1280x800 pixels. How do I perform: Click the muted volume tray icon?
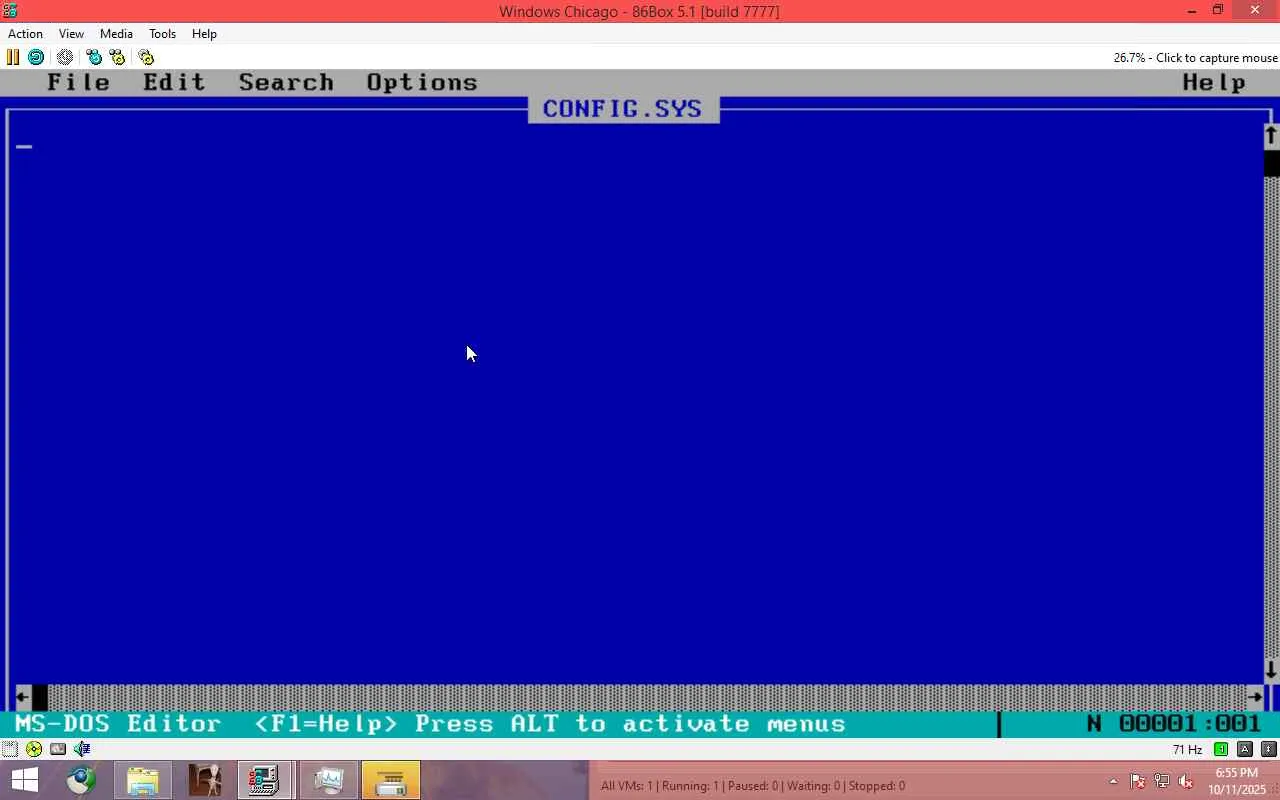pos(1186,781)
